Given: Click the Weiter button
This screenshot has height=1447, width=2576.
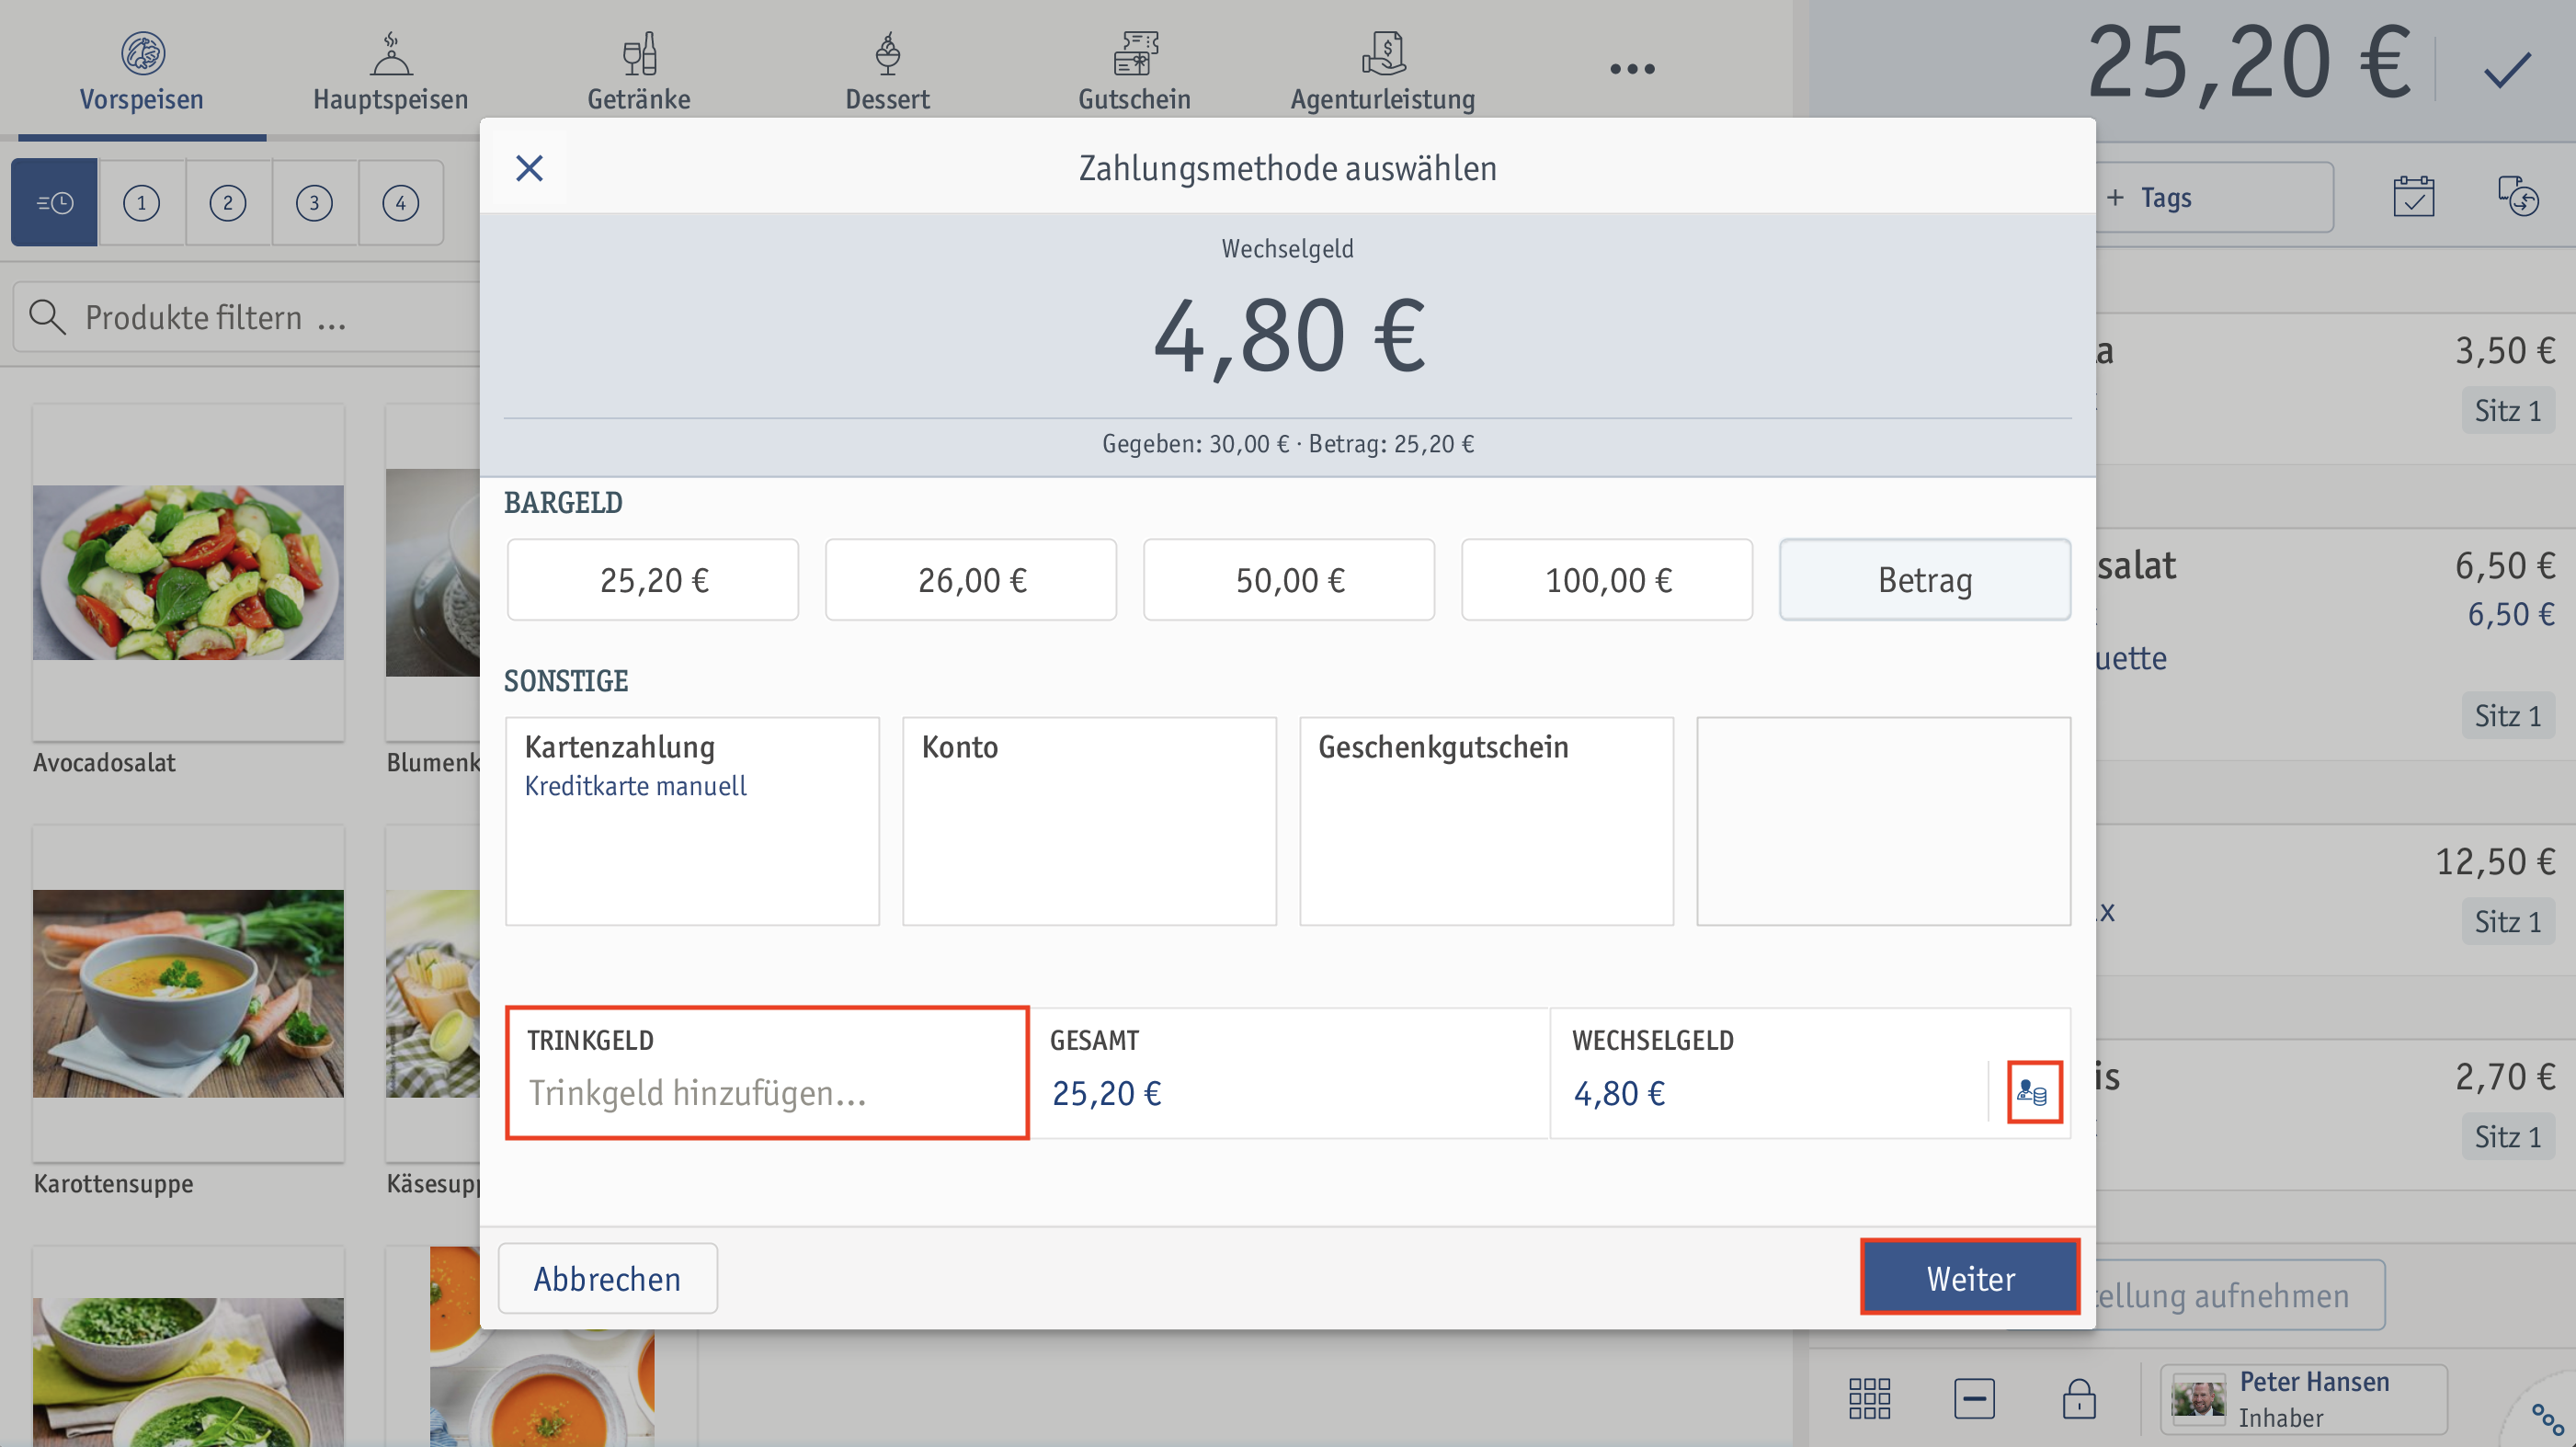Looking at the screenshot, I should click(x=1970, y=1277).
